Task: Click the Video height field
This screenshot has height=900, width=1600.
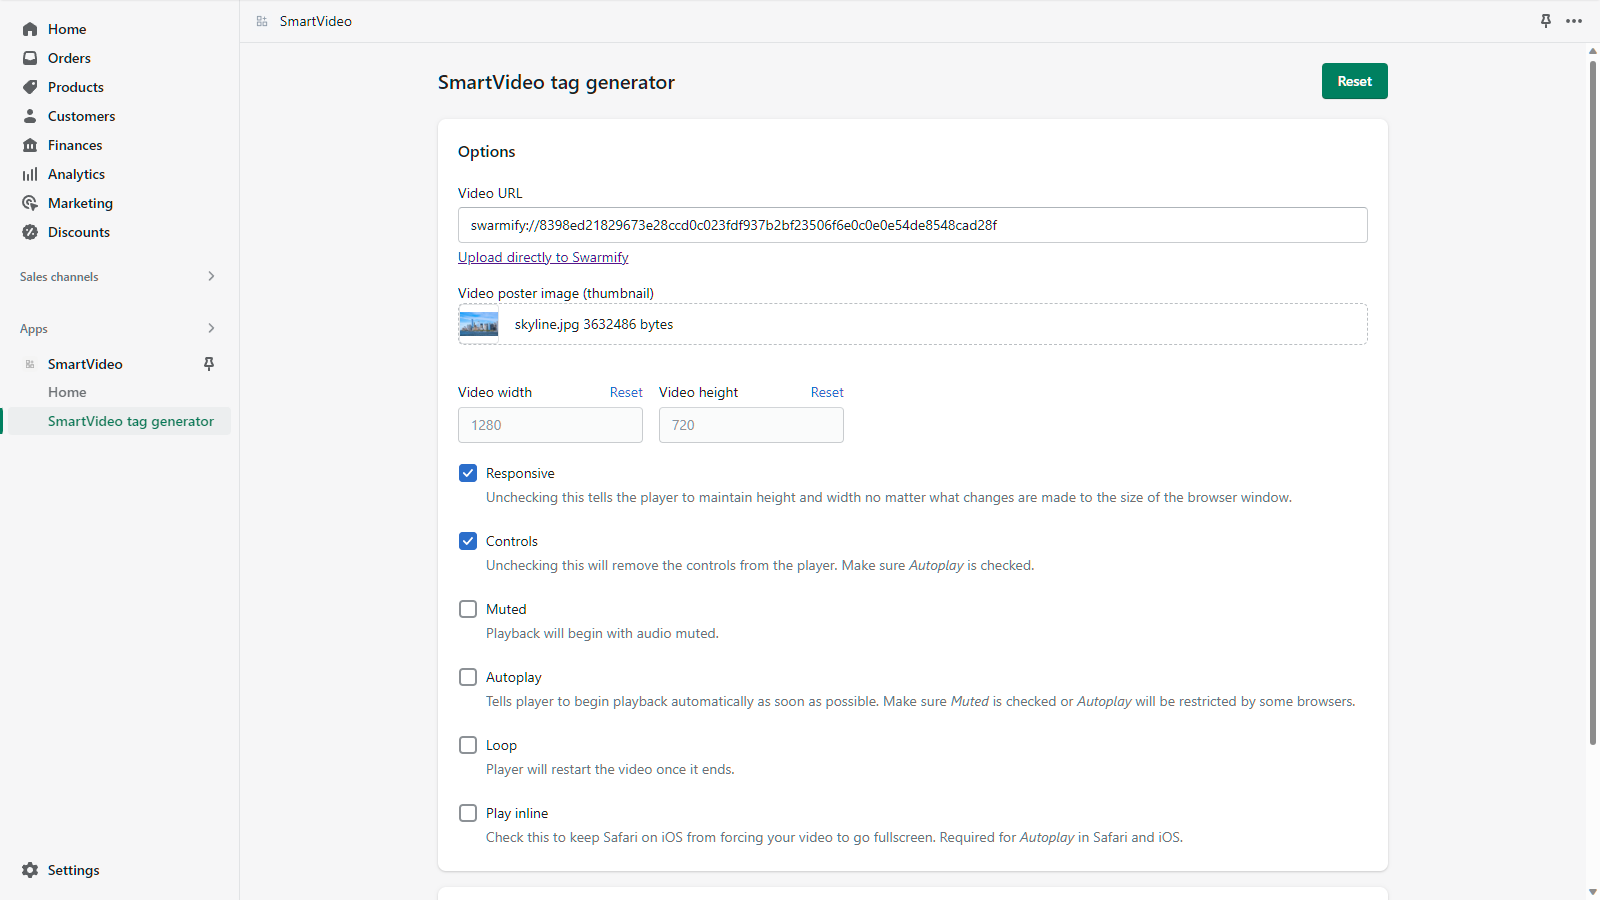Action: 751,425
